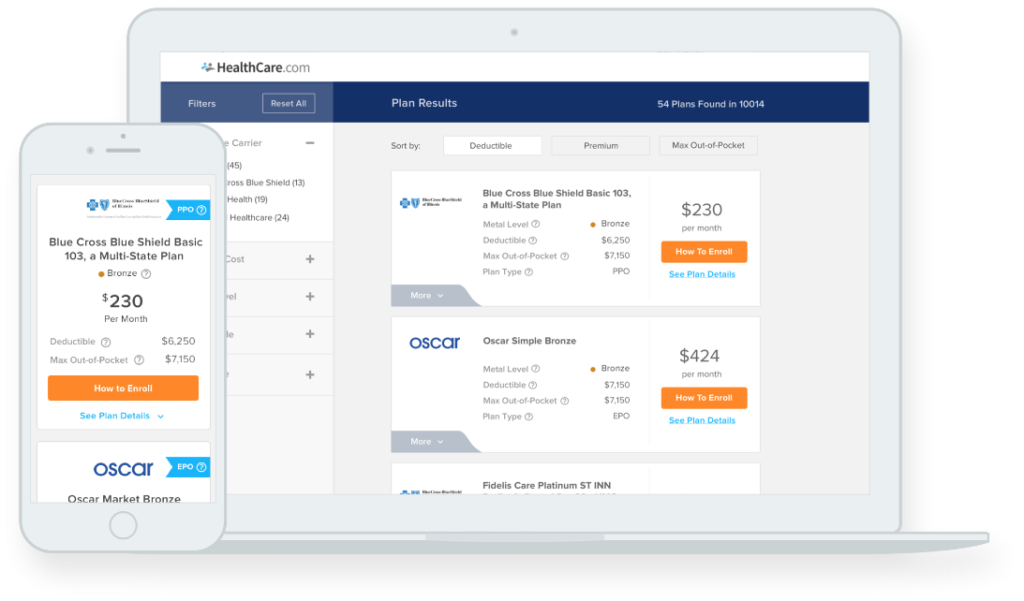Expand the Cost filter section
This screenshot has height=601, width=1024.
pos(310,259)
